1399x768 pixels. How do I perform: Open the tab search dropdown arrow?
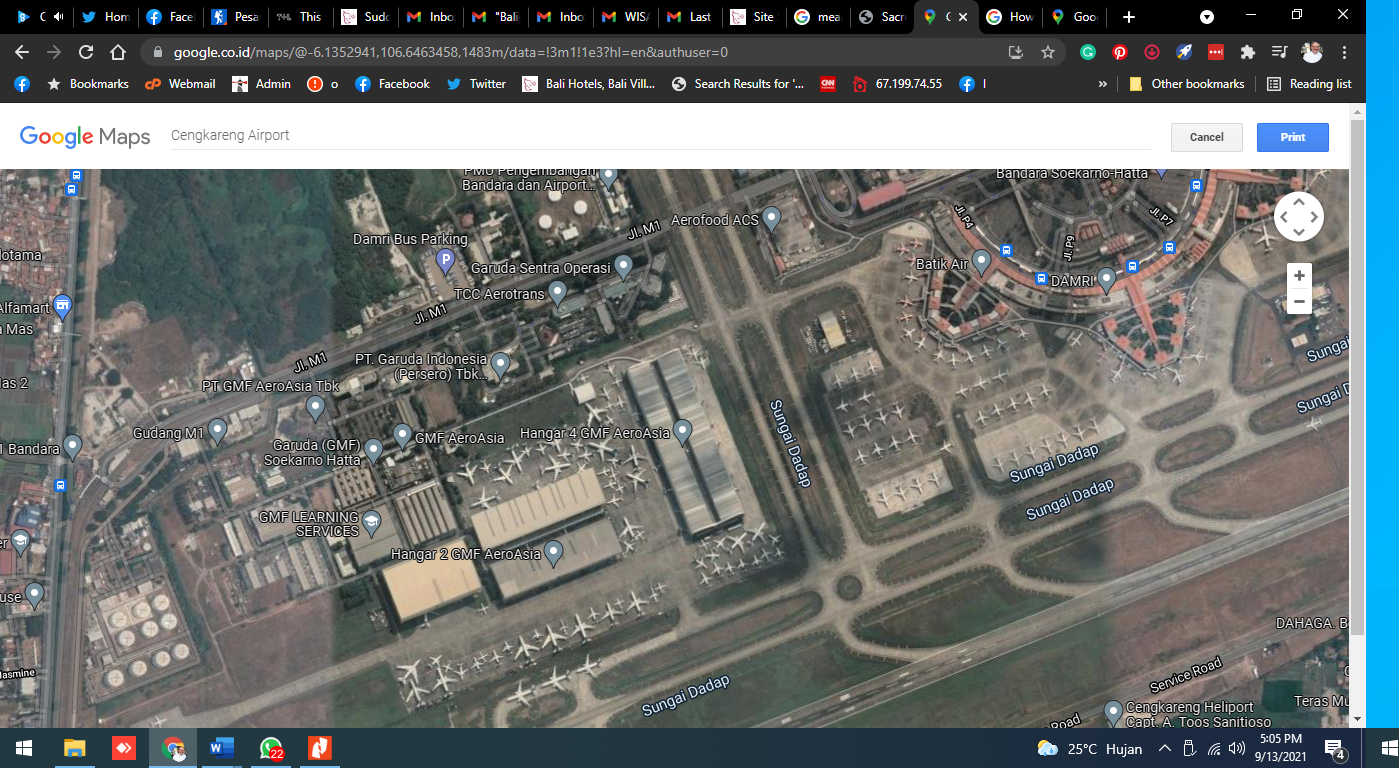(1207, 17)
